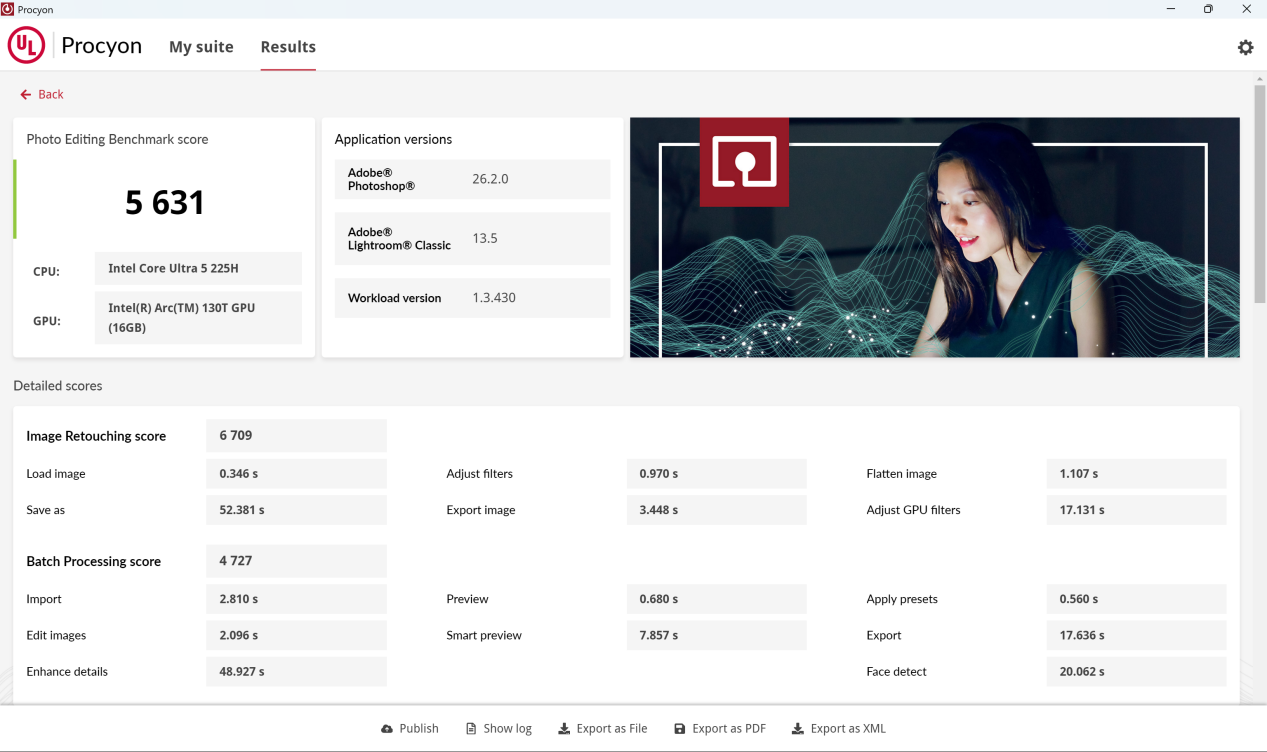Click the Publish cloud icon
This screenshot has height=752, width=1267.
pyautogui.click(x=387, y=729)
